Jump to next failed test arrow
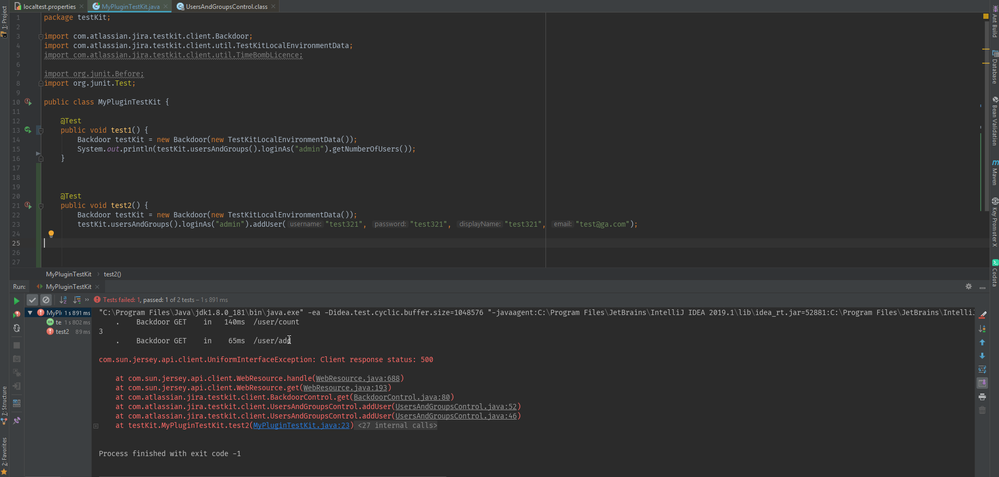Viewport: 999px width, 477px height. click(982, 355)
